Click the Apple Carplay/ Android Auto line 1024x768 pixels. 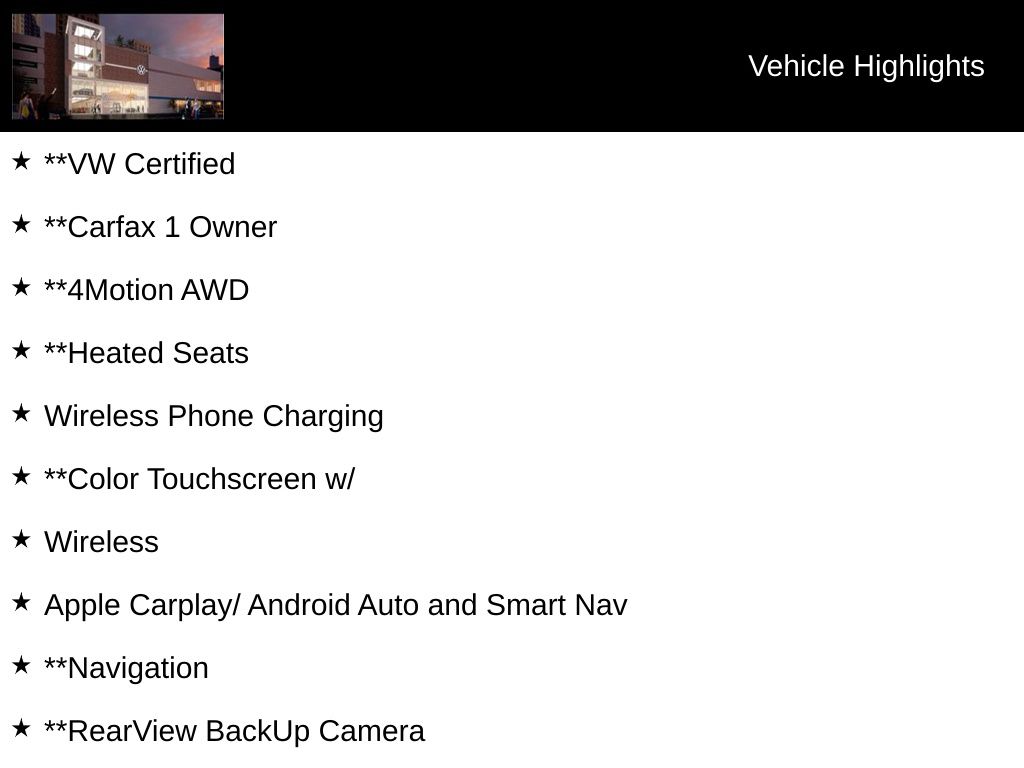pos(335,605)
